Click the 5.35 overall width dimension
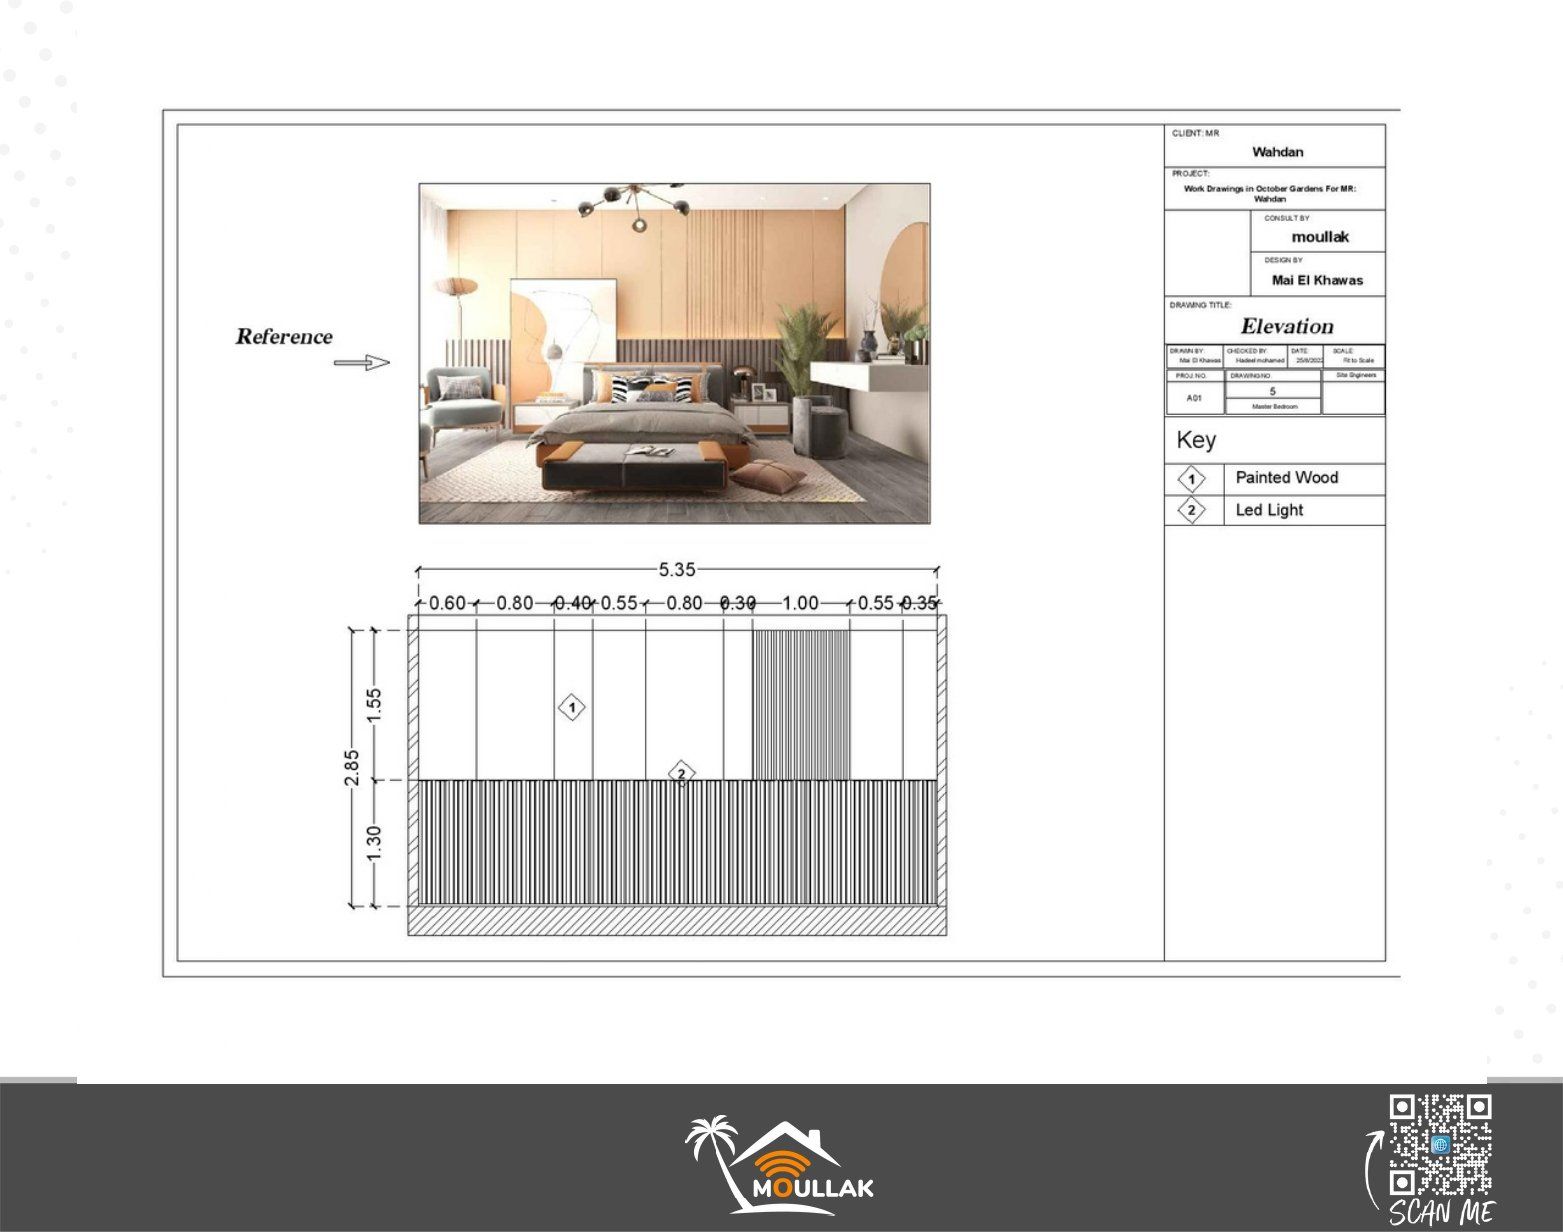1563x1232 pixels. (676, 570)
